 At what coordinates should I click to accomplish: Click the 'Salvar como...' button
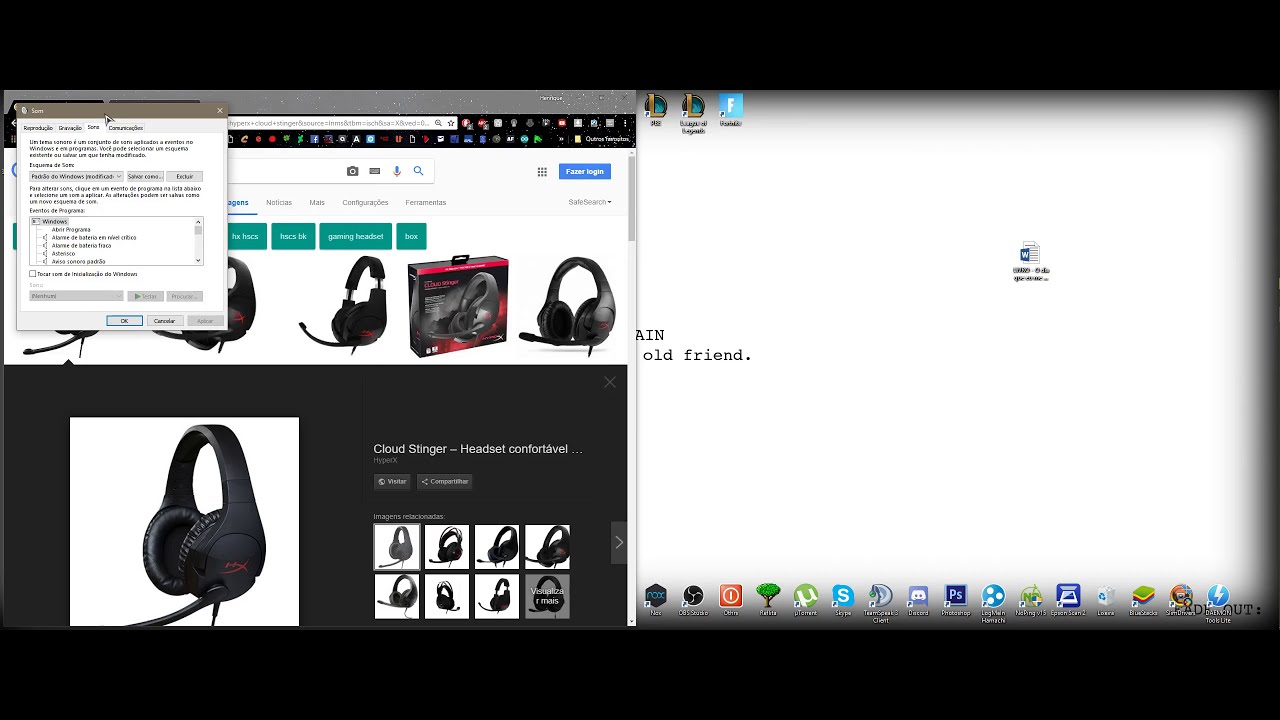pos(145,176)
